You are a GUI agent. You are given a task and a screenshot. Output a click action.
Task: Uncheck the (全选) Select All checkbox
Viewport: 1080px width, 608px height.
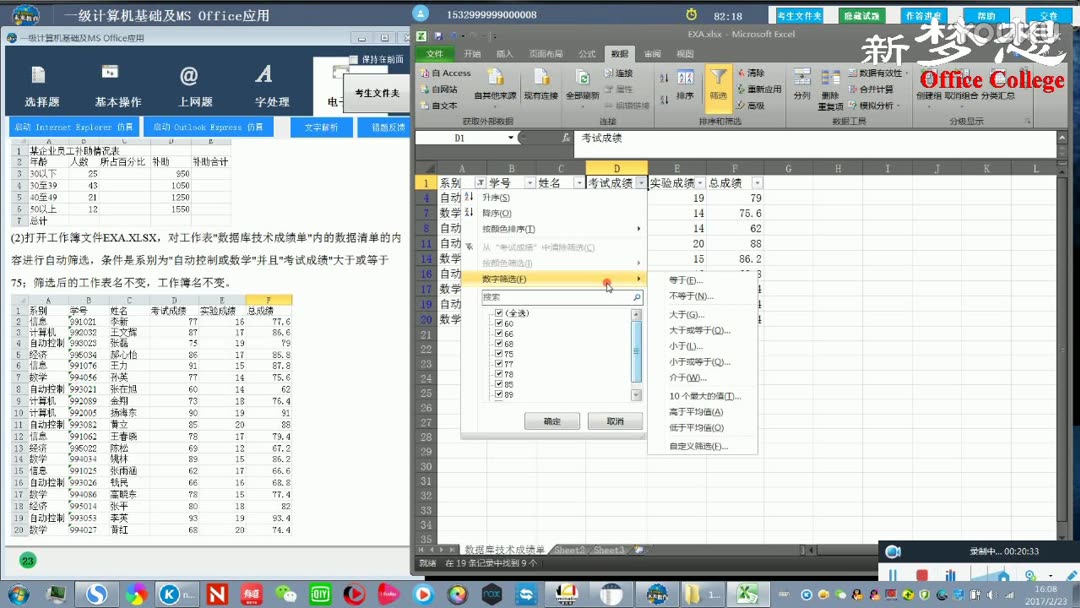tap(498, 313)
